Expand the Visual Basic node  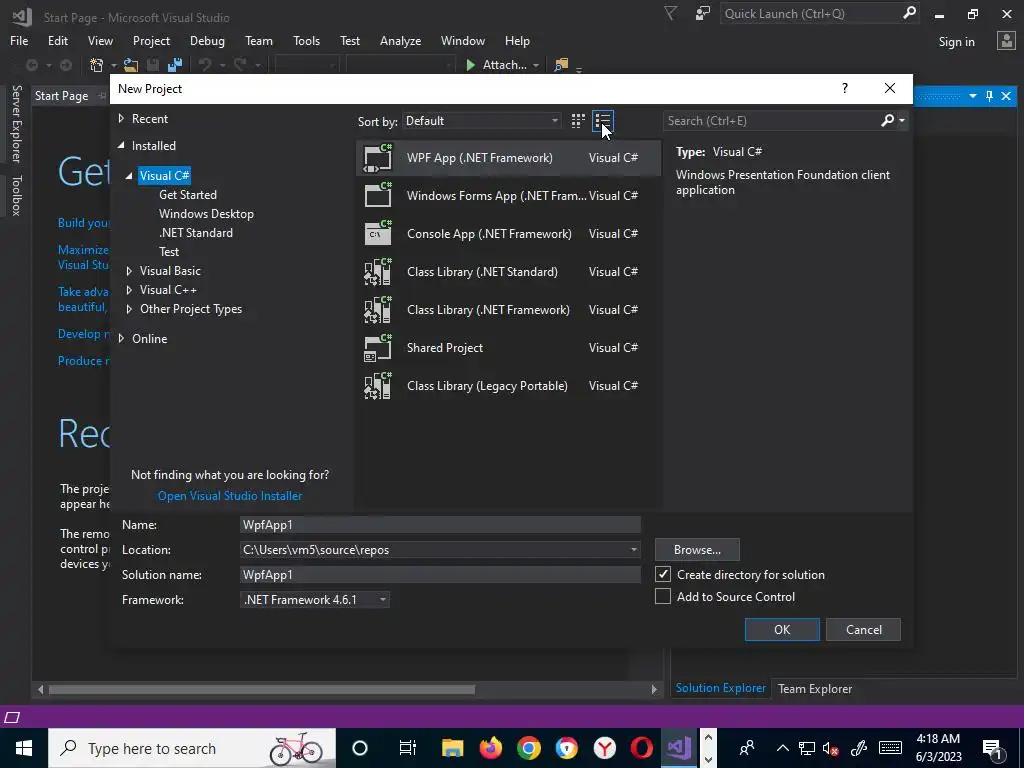tap(129, 271)
